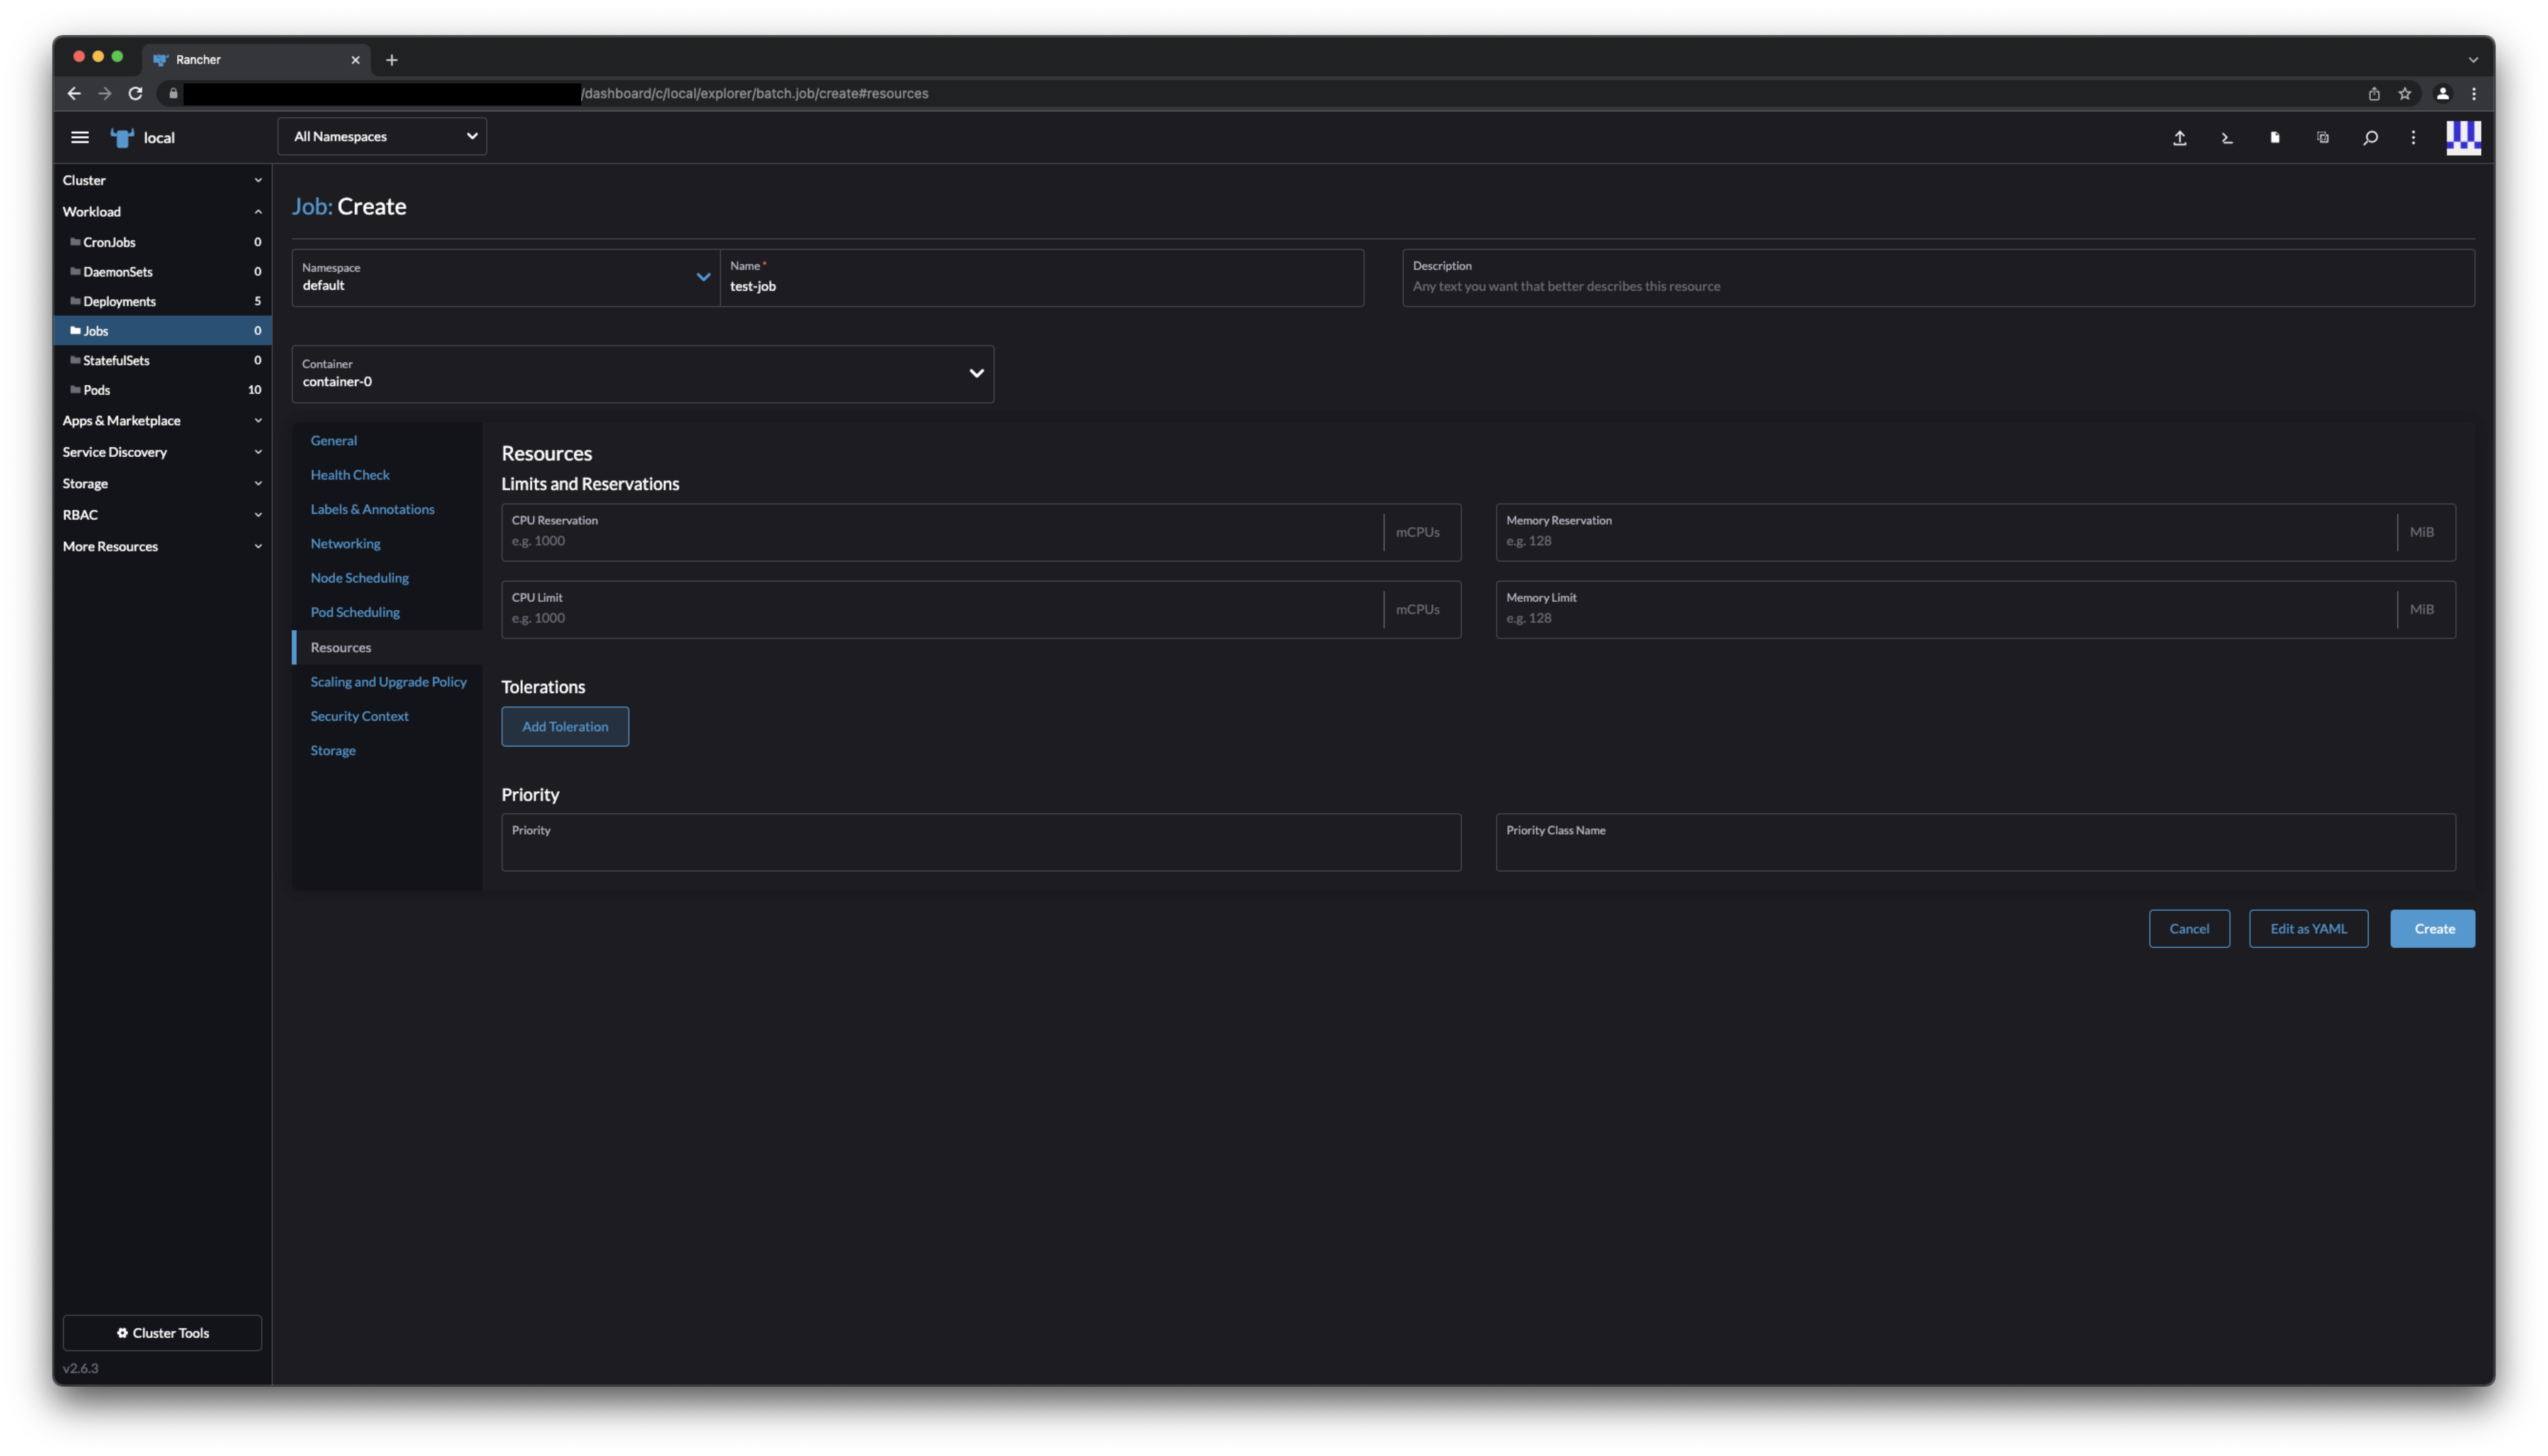Open the kebab menu in the header

(2412, 137)
